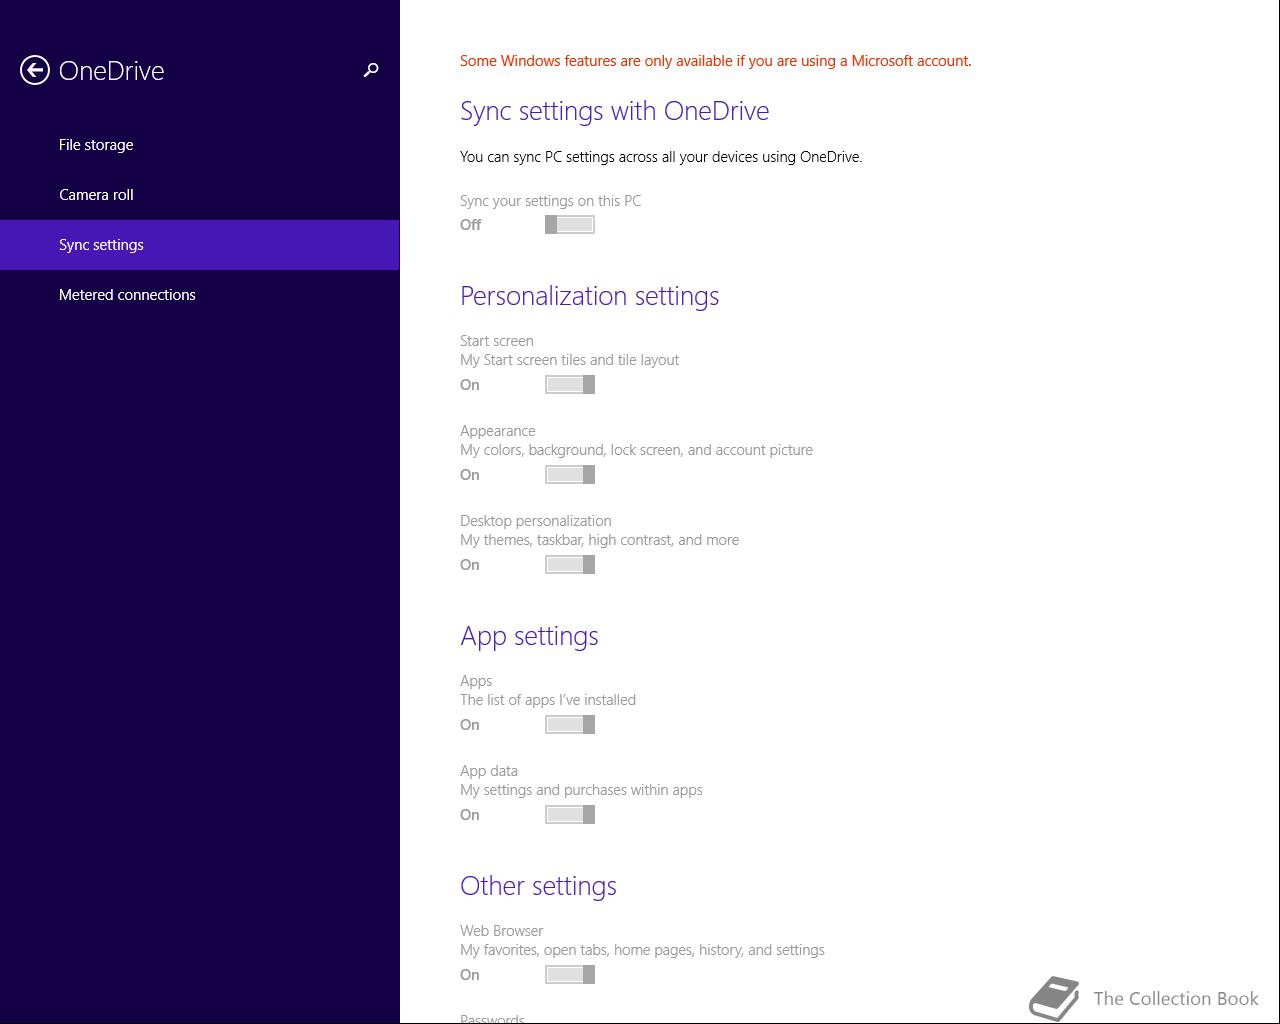Open Metered connections section
The width and height of the screenshot is (1280, 1024).
200,295
